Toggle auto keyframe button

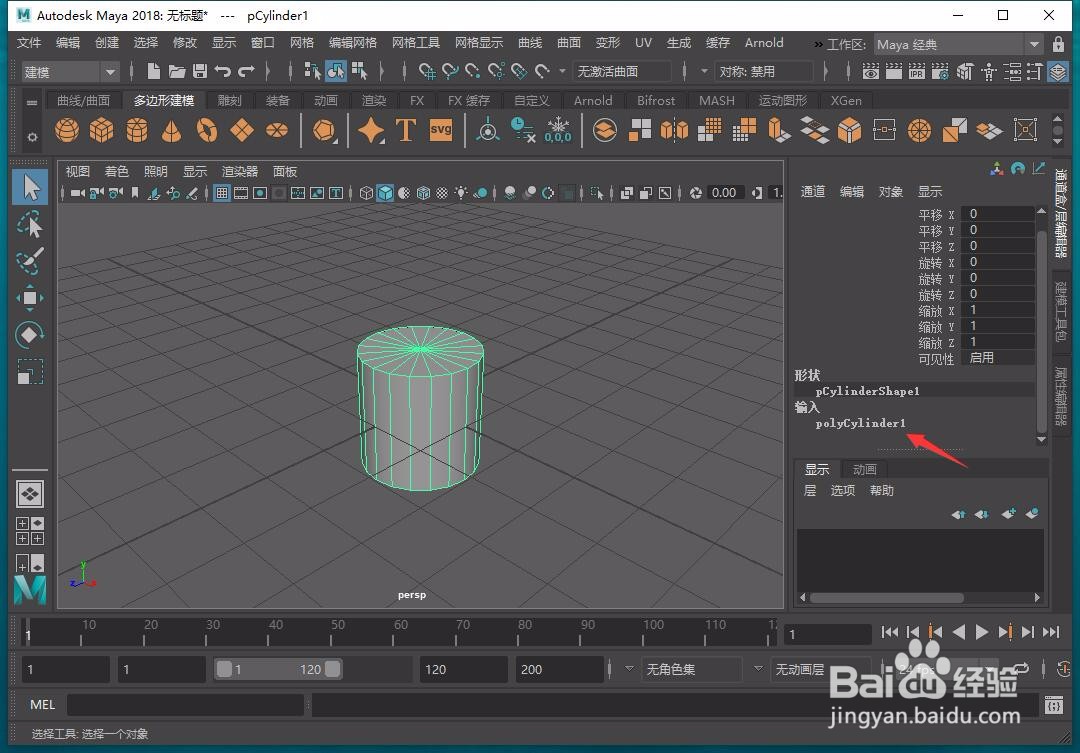click(x=1063, y=668)
